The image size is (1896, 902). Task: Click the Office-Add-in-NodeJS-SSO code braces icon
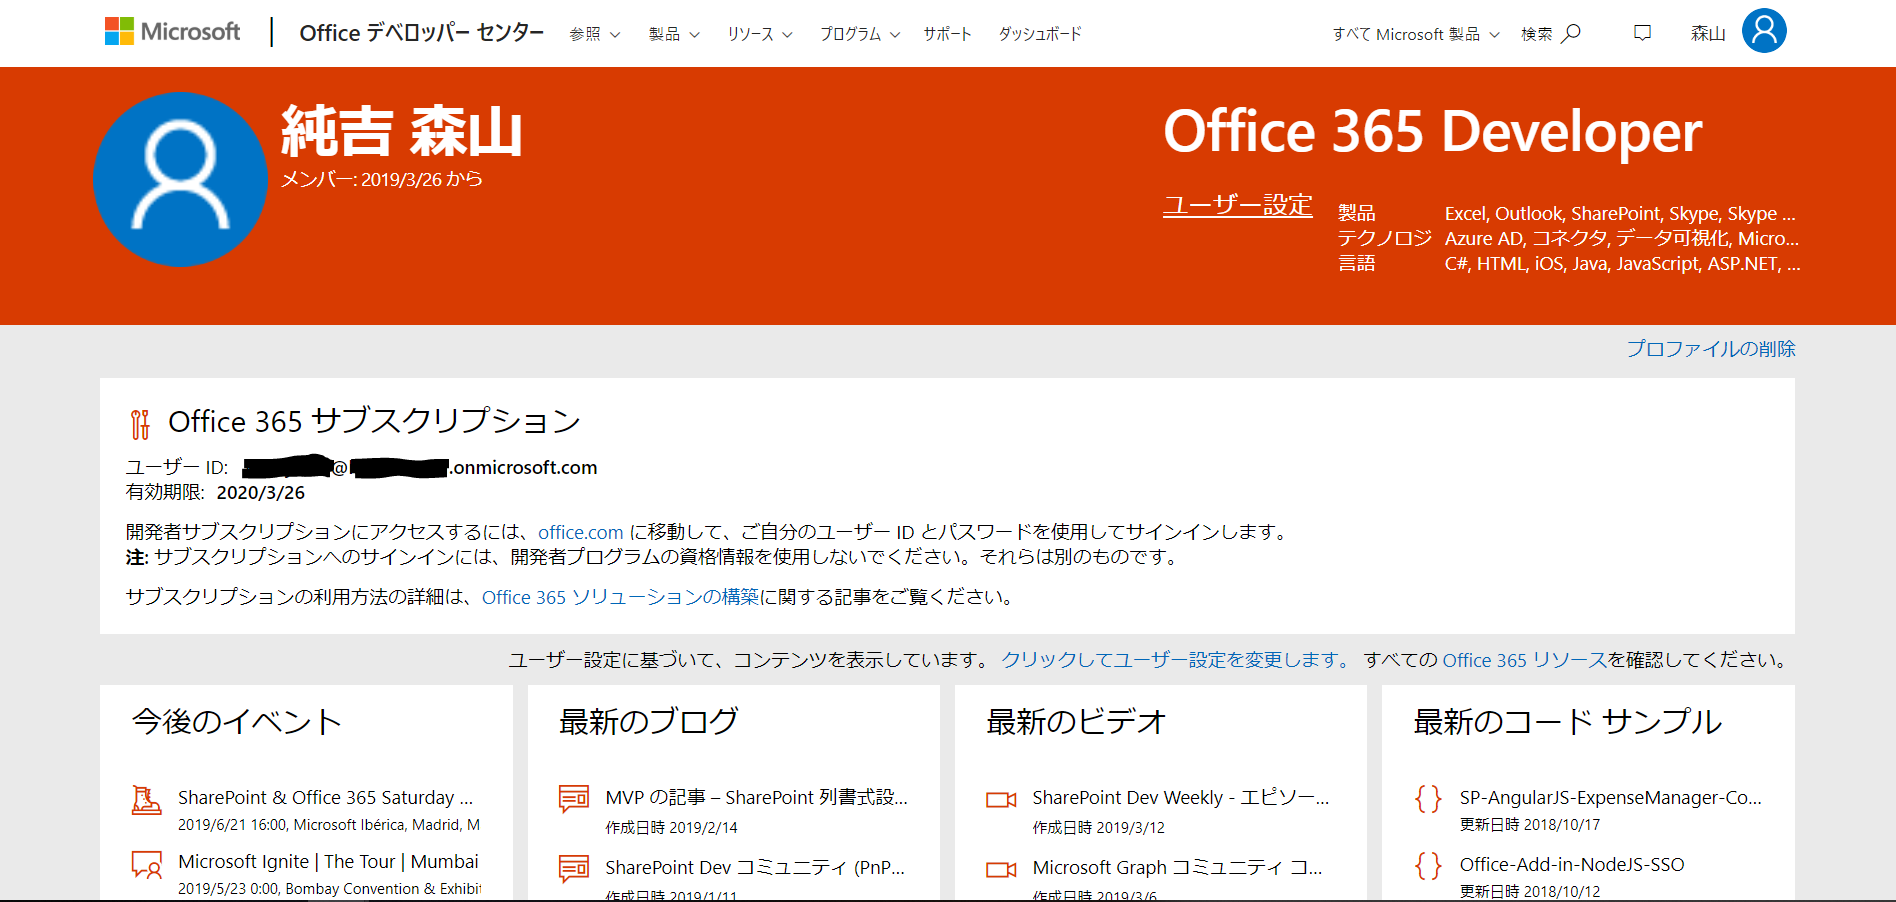[x=1428, y=865]
